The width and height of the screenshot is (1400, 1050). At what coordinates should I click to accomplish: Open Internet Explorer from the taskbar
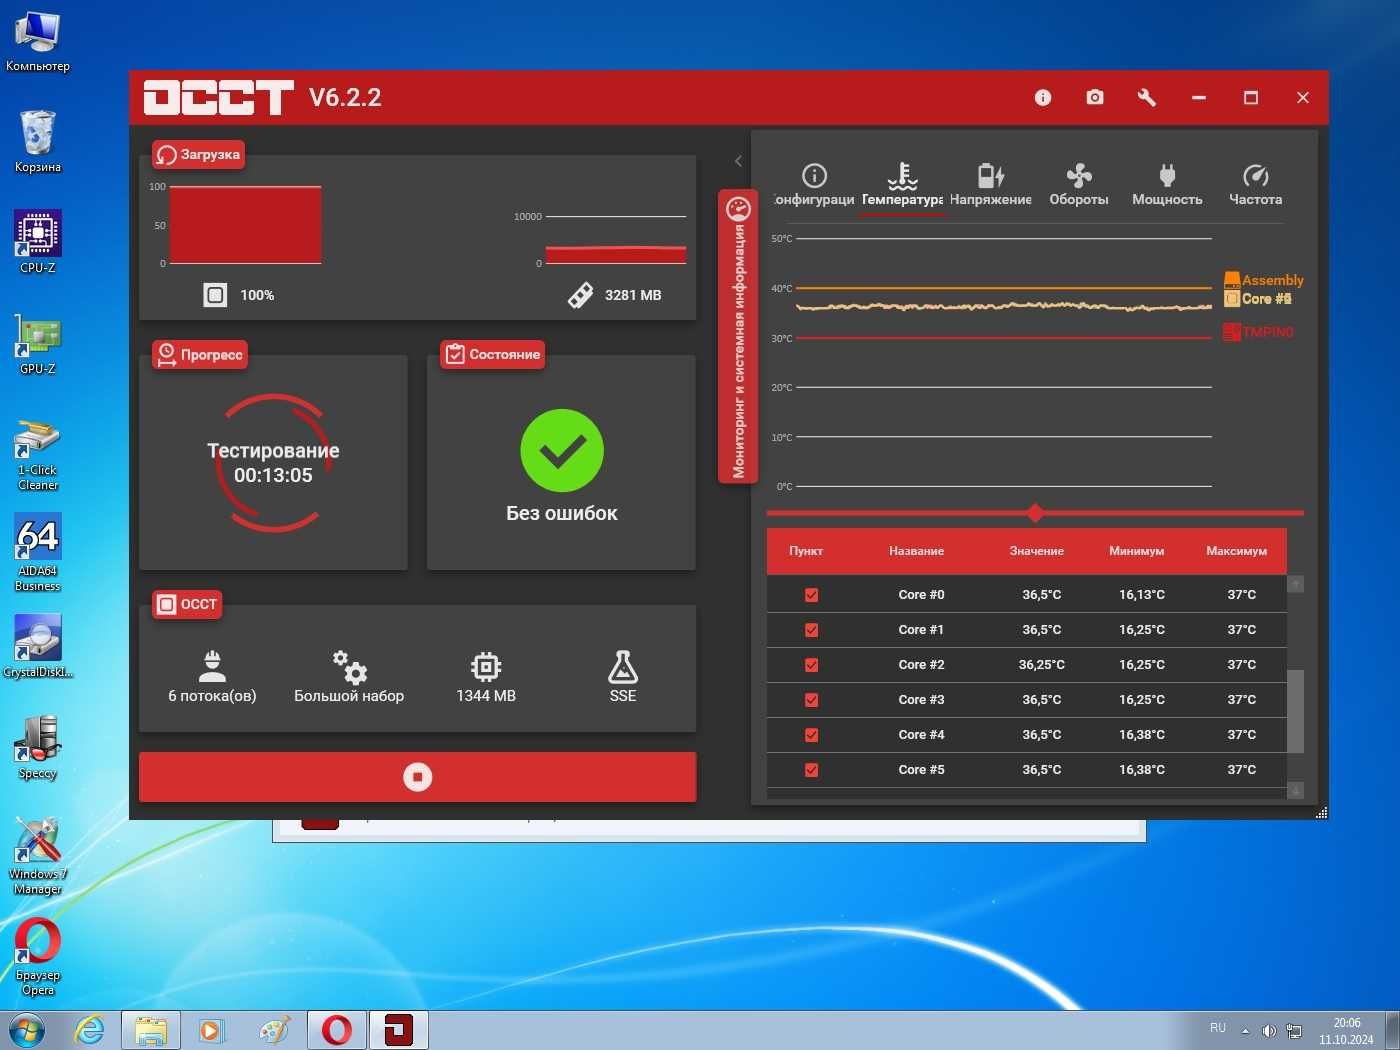(x=90, y=1030)
